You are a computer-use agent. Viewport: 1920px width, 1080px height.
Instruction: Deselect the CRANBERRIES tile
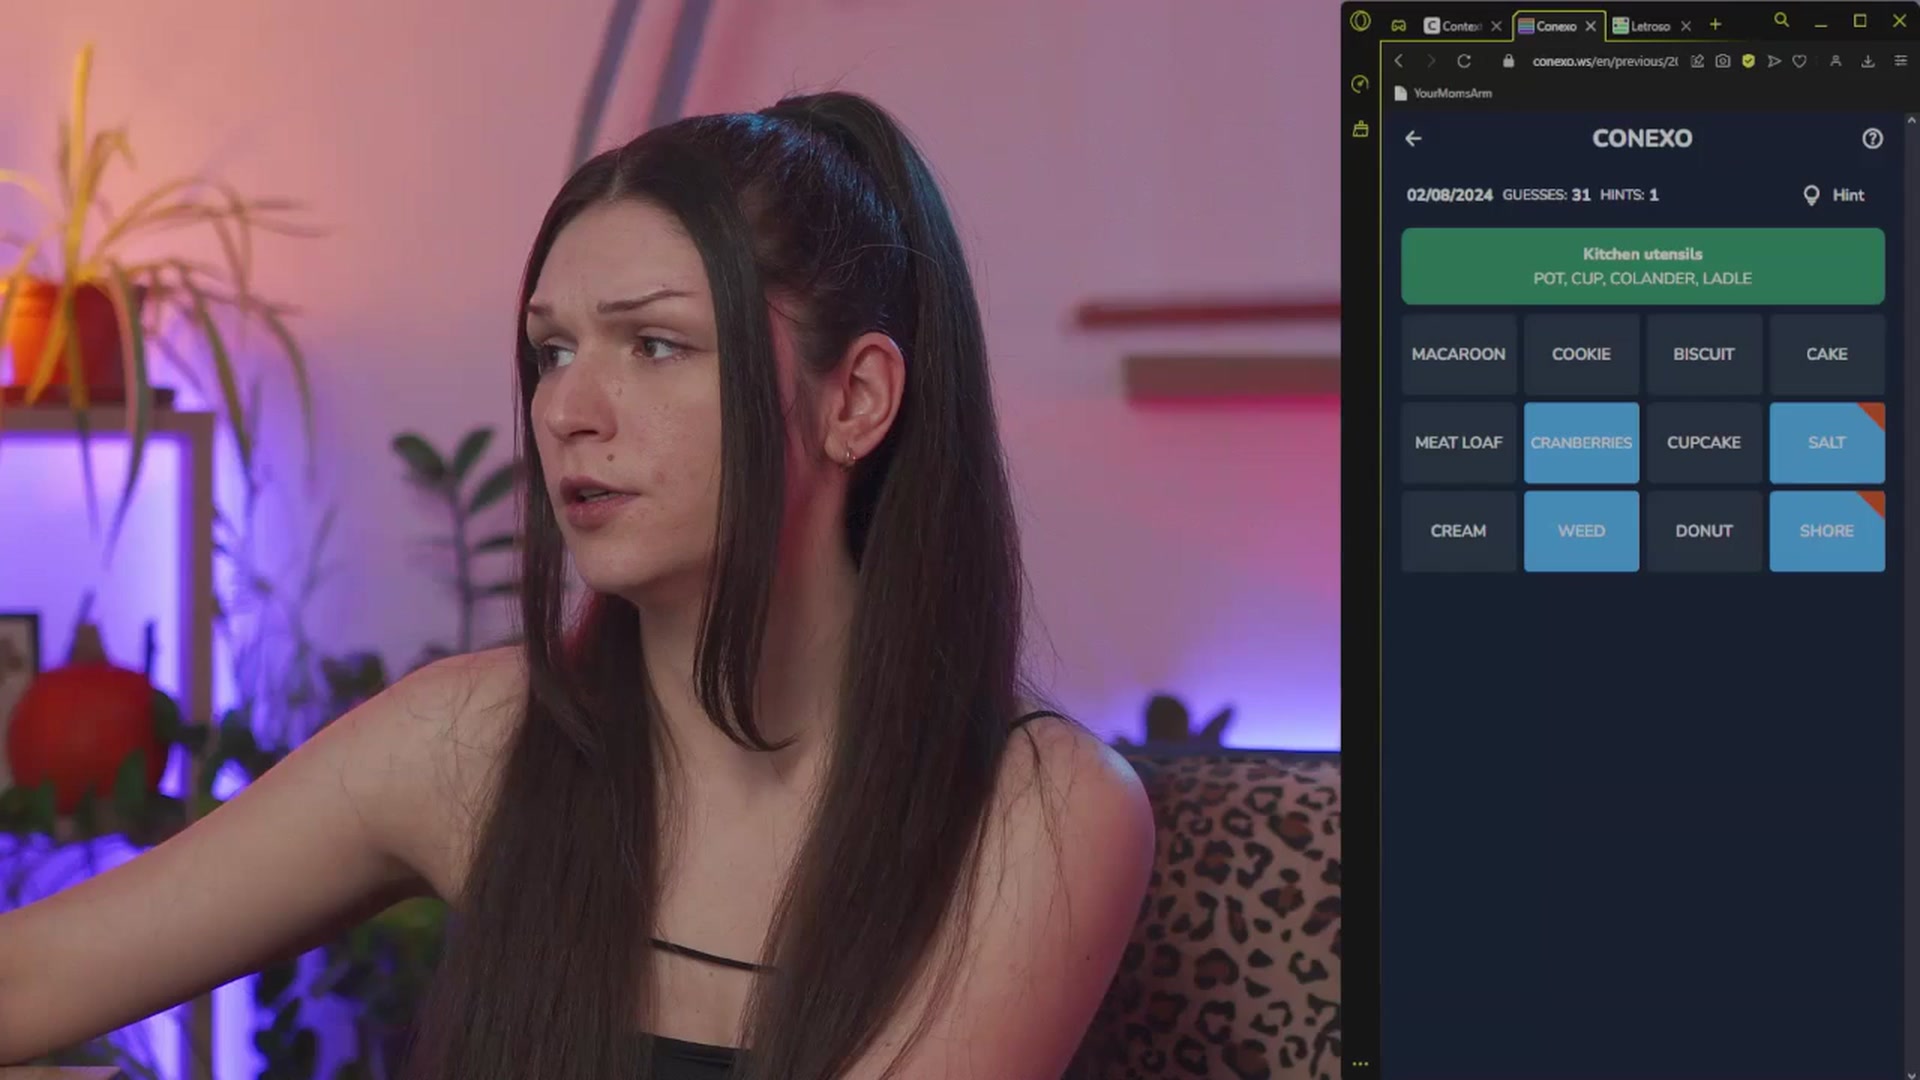(x=1581, y=442)
